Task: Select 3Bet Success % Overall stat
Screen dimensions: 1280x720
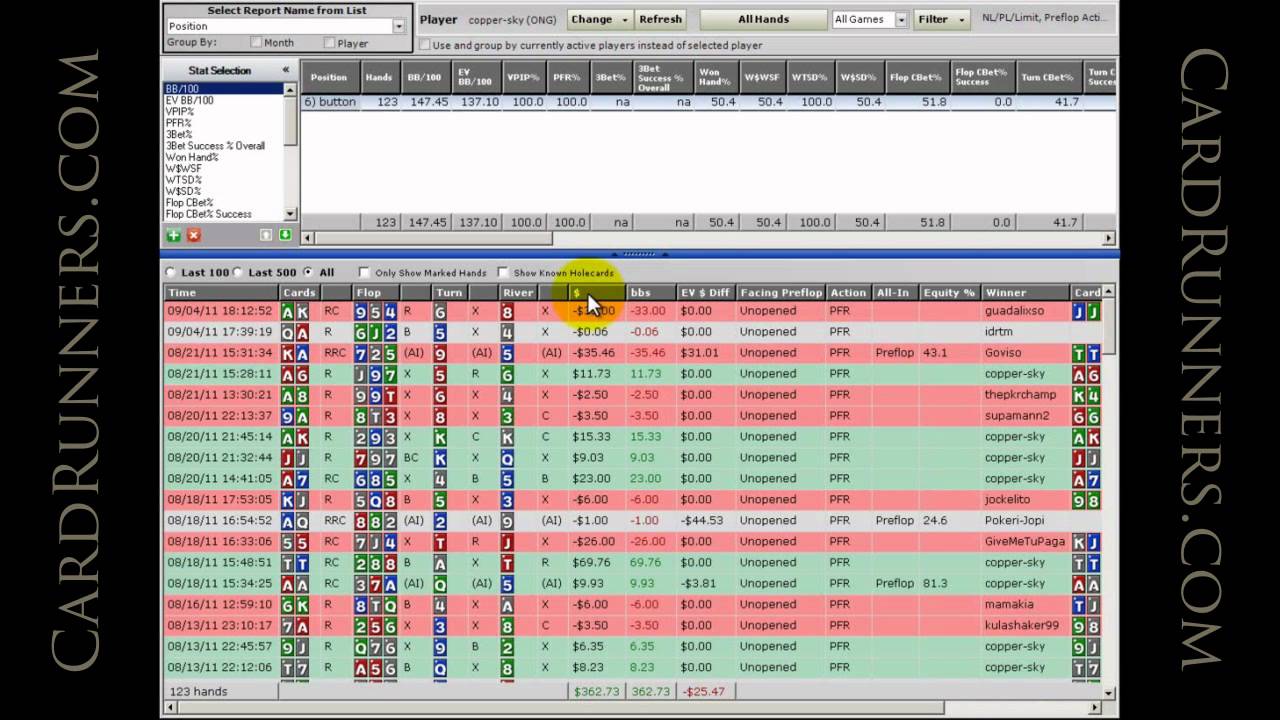Action: coord(223,146)
